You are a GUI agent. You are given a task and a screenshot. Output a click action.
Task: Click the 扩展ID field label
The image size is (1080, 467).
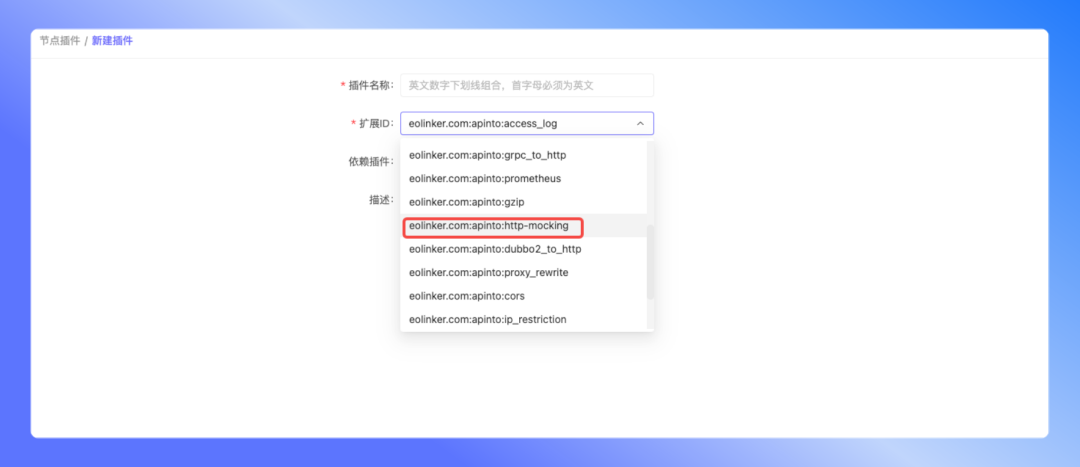(x=375, y=123)
